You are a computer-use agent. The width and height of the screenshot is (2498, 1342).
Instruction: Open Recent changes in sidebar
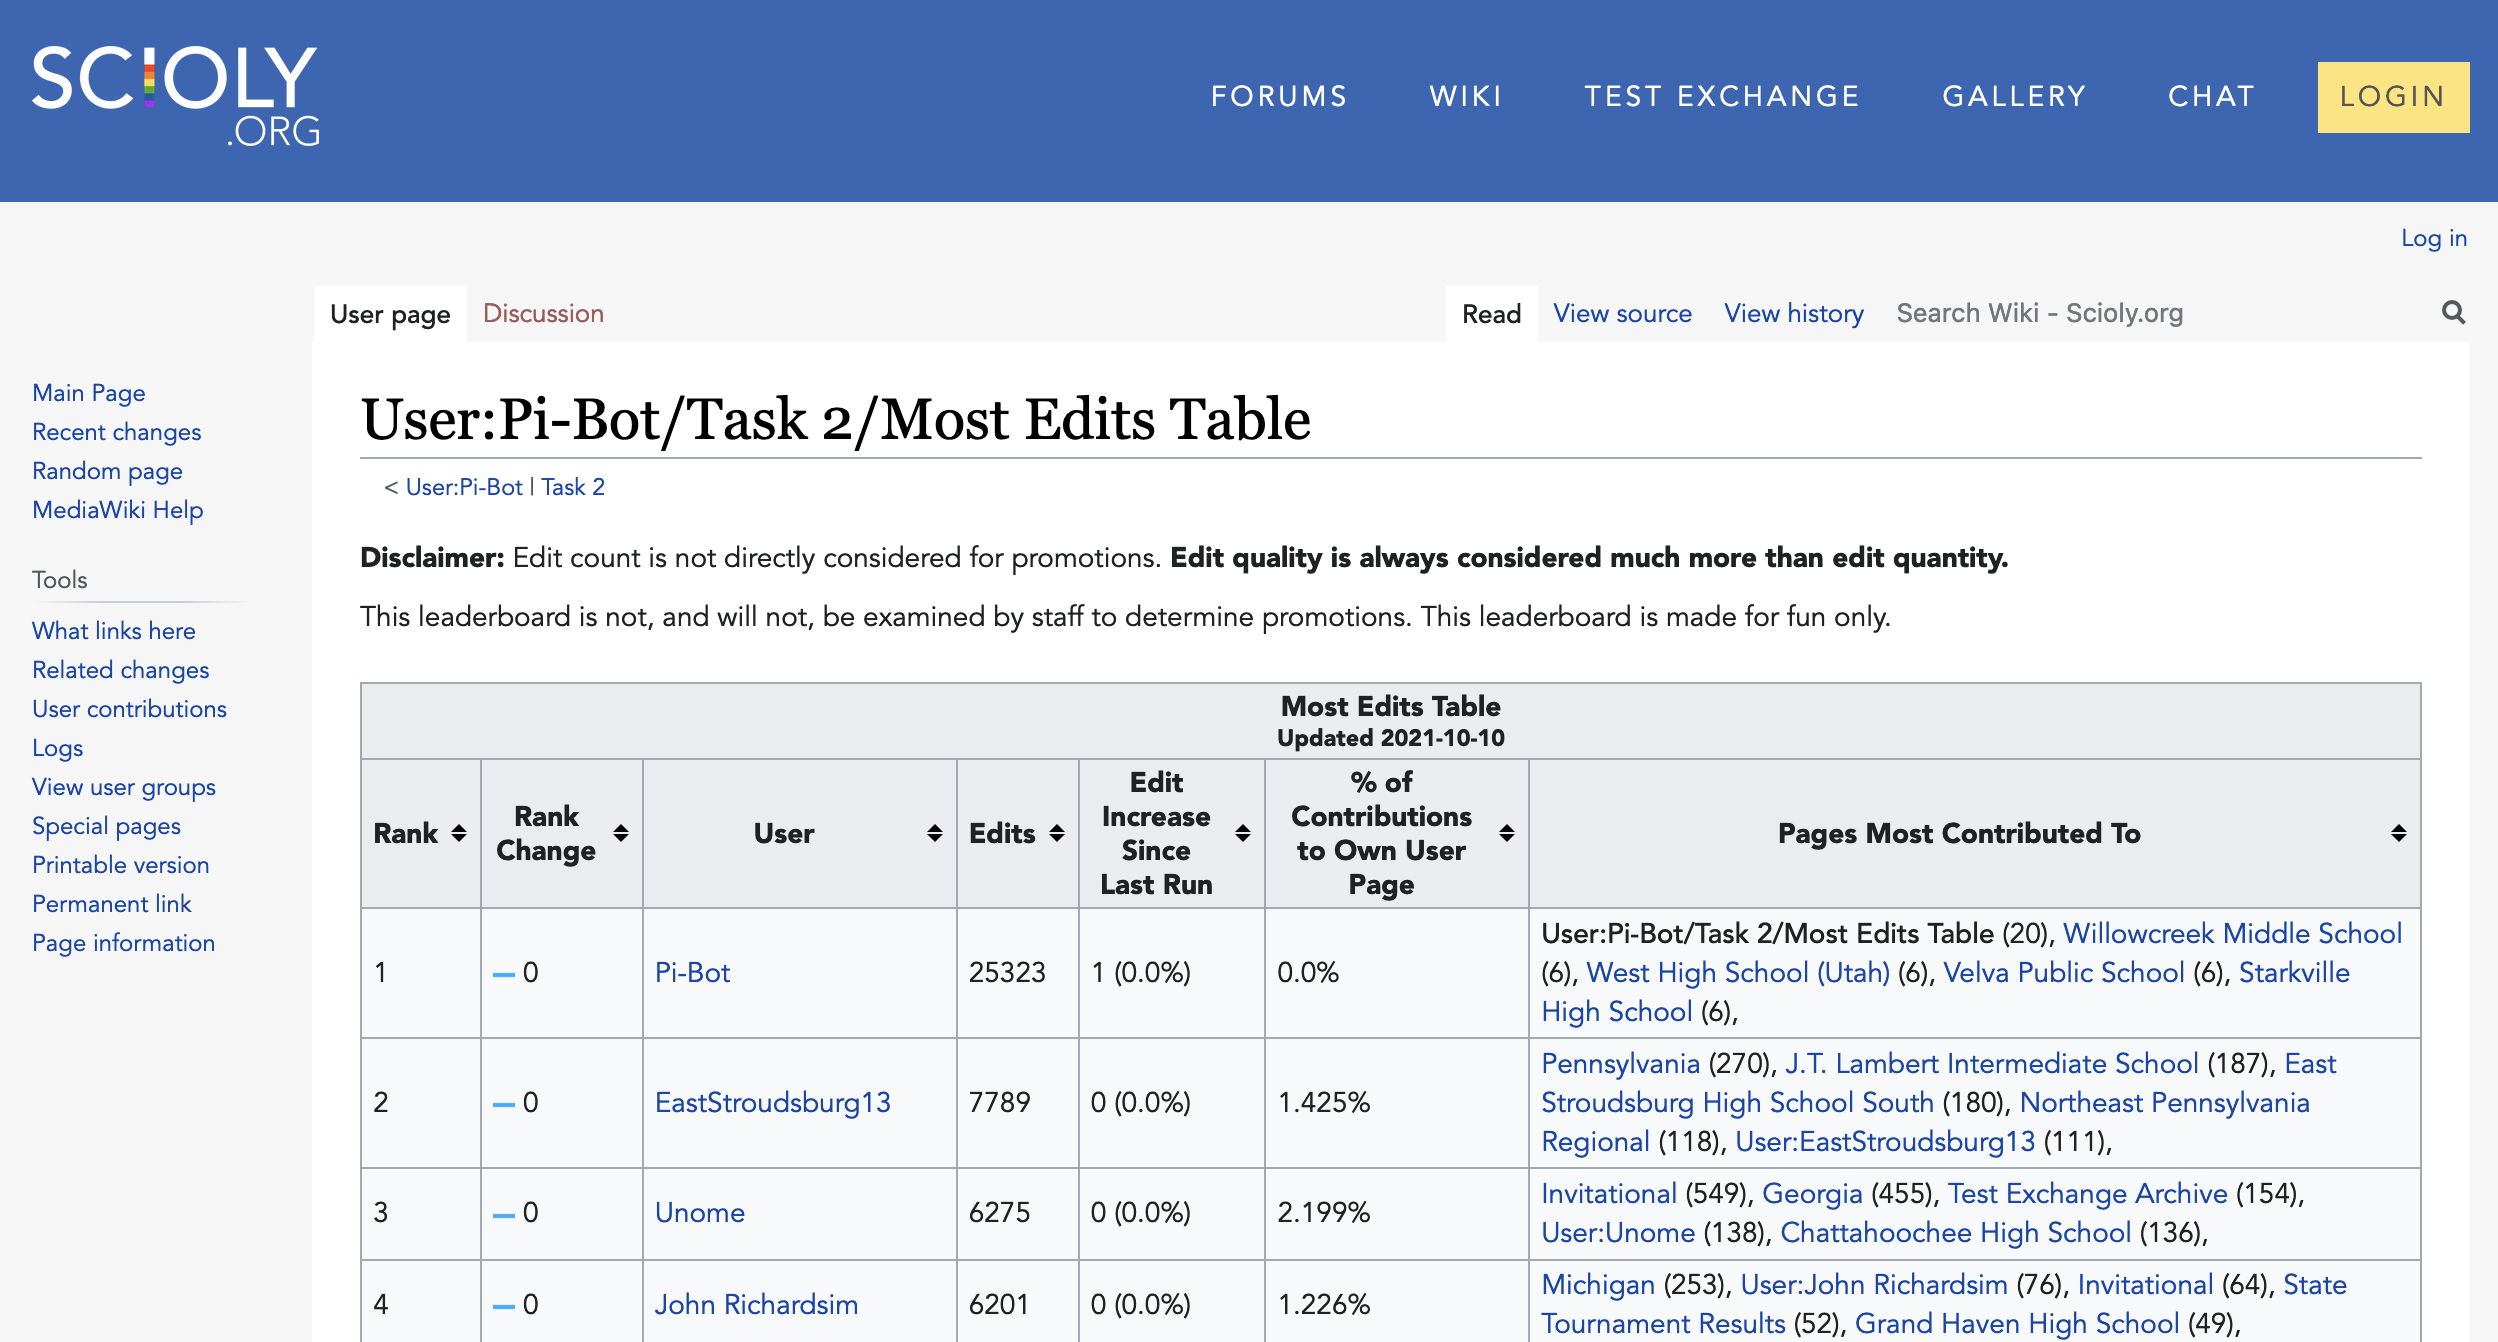point(117,432)
